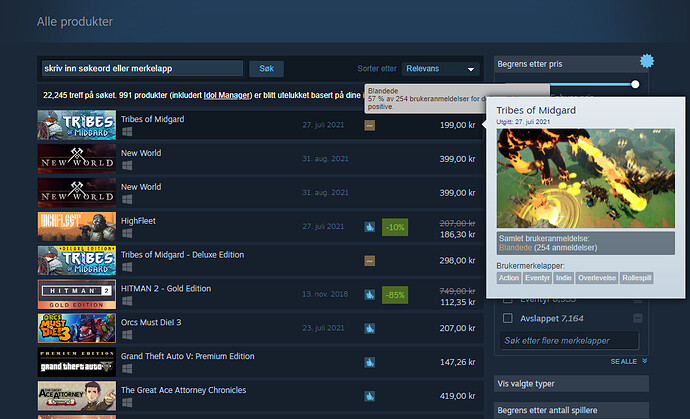
Task: Click the Overlevelse tag in the hover popup
Action: (597, 278)
